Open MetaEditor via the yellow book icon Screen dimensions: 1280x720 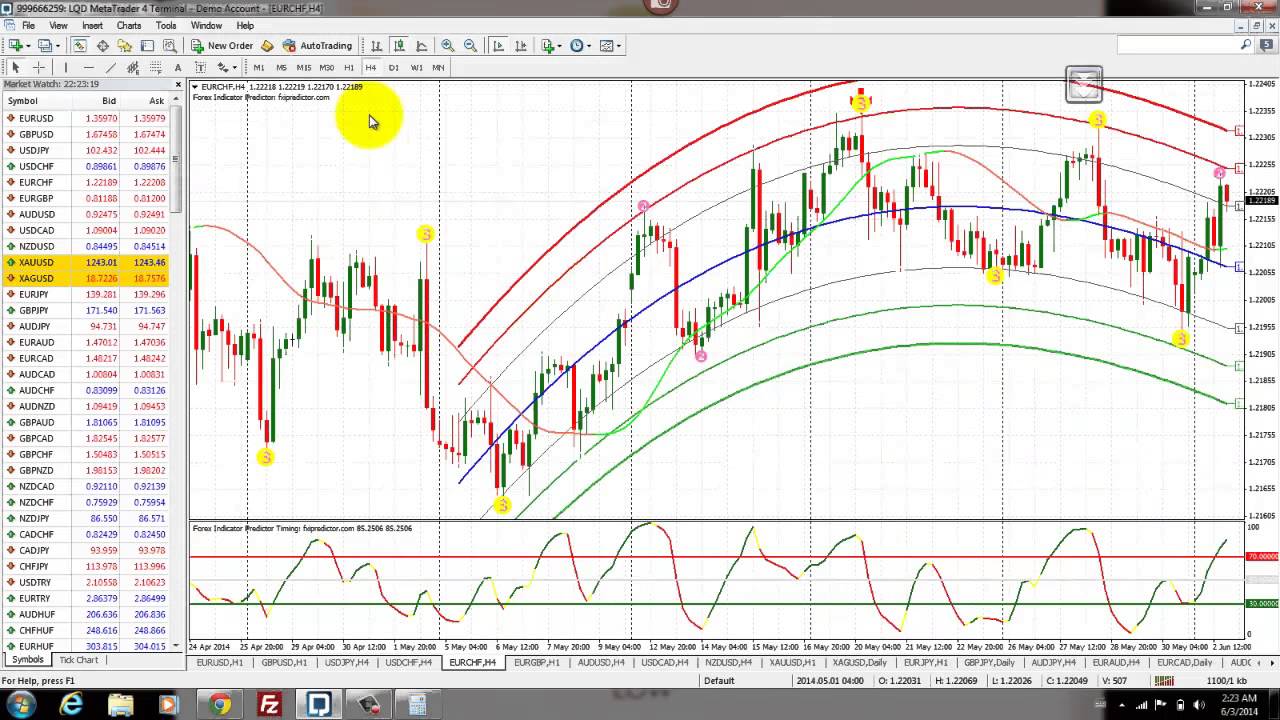pyautogui.click(x=267, y=45)
